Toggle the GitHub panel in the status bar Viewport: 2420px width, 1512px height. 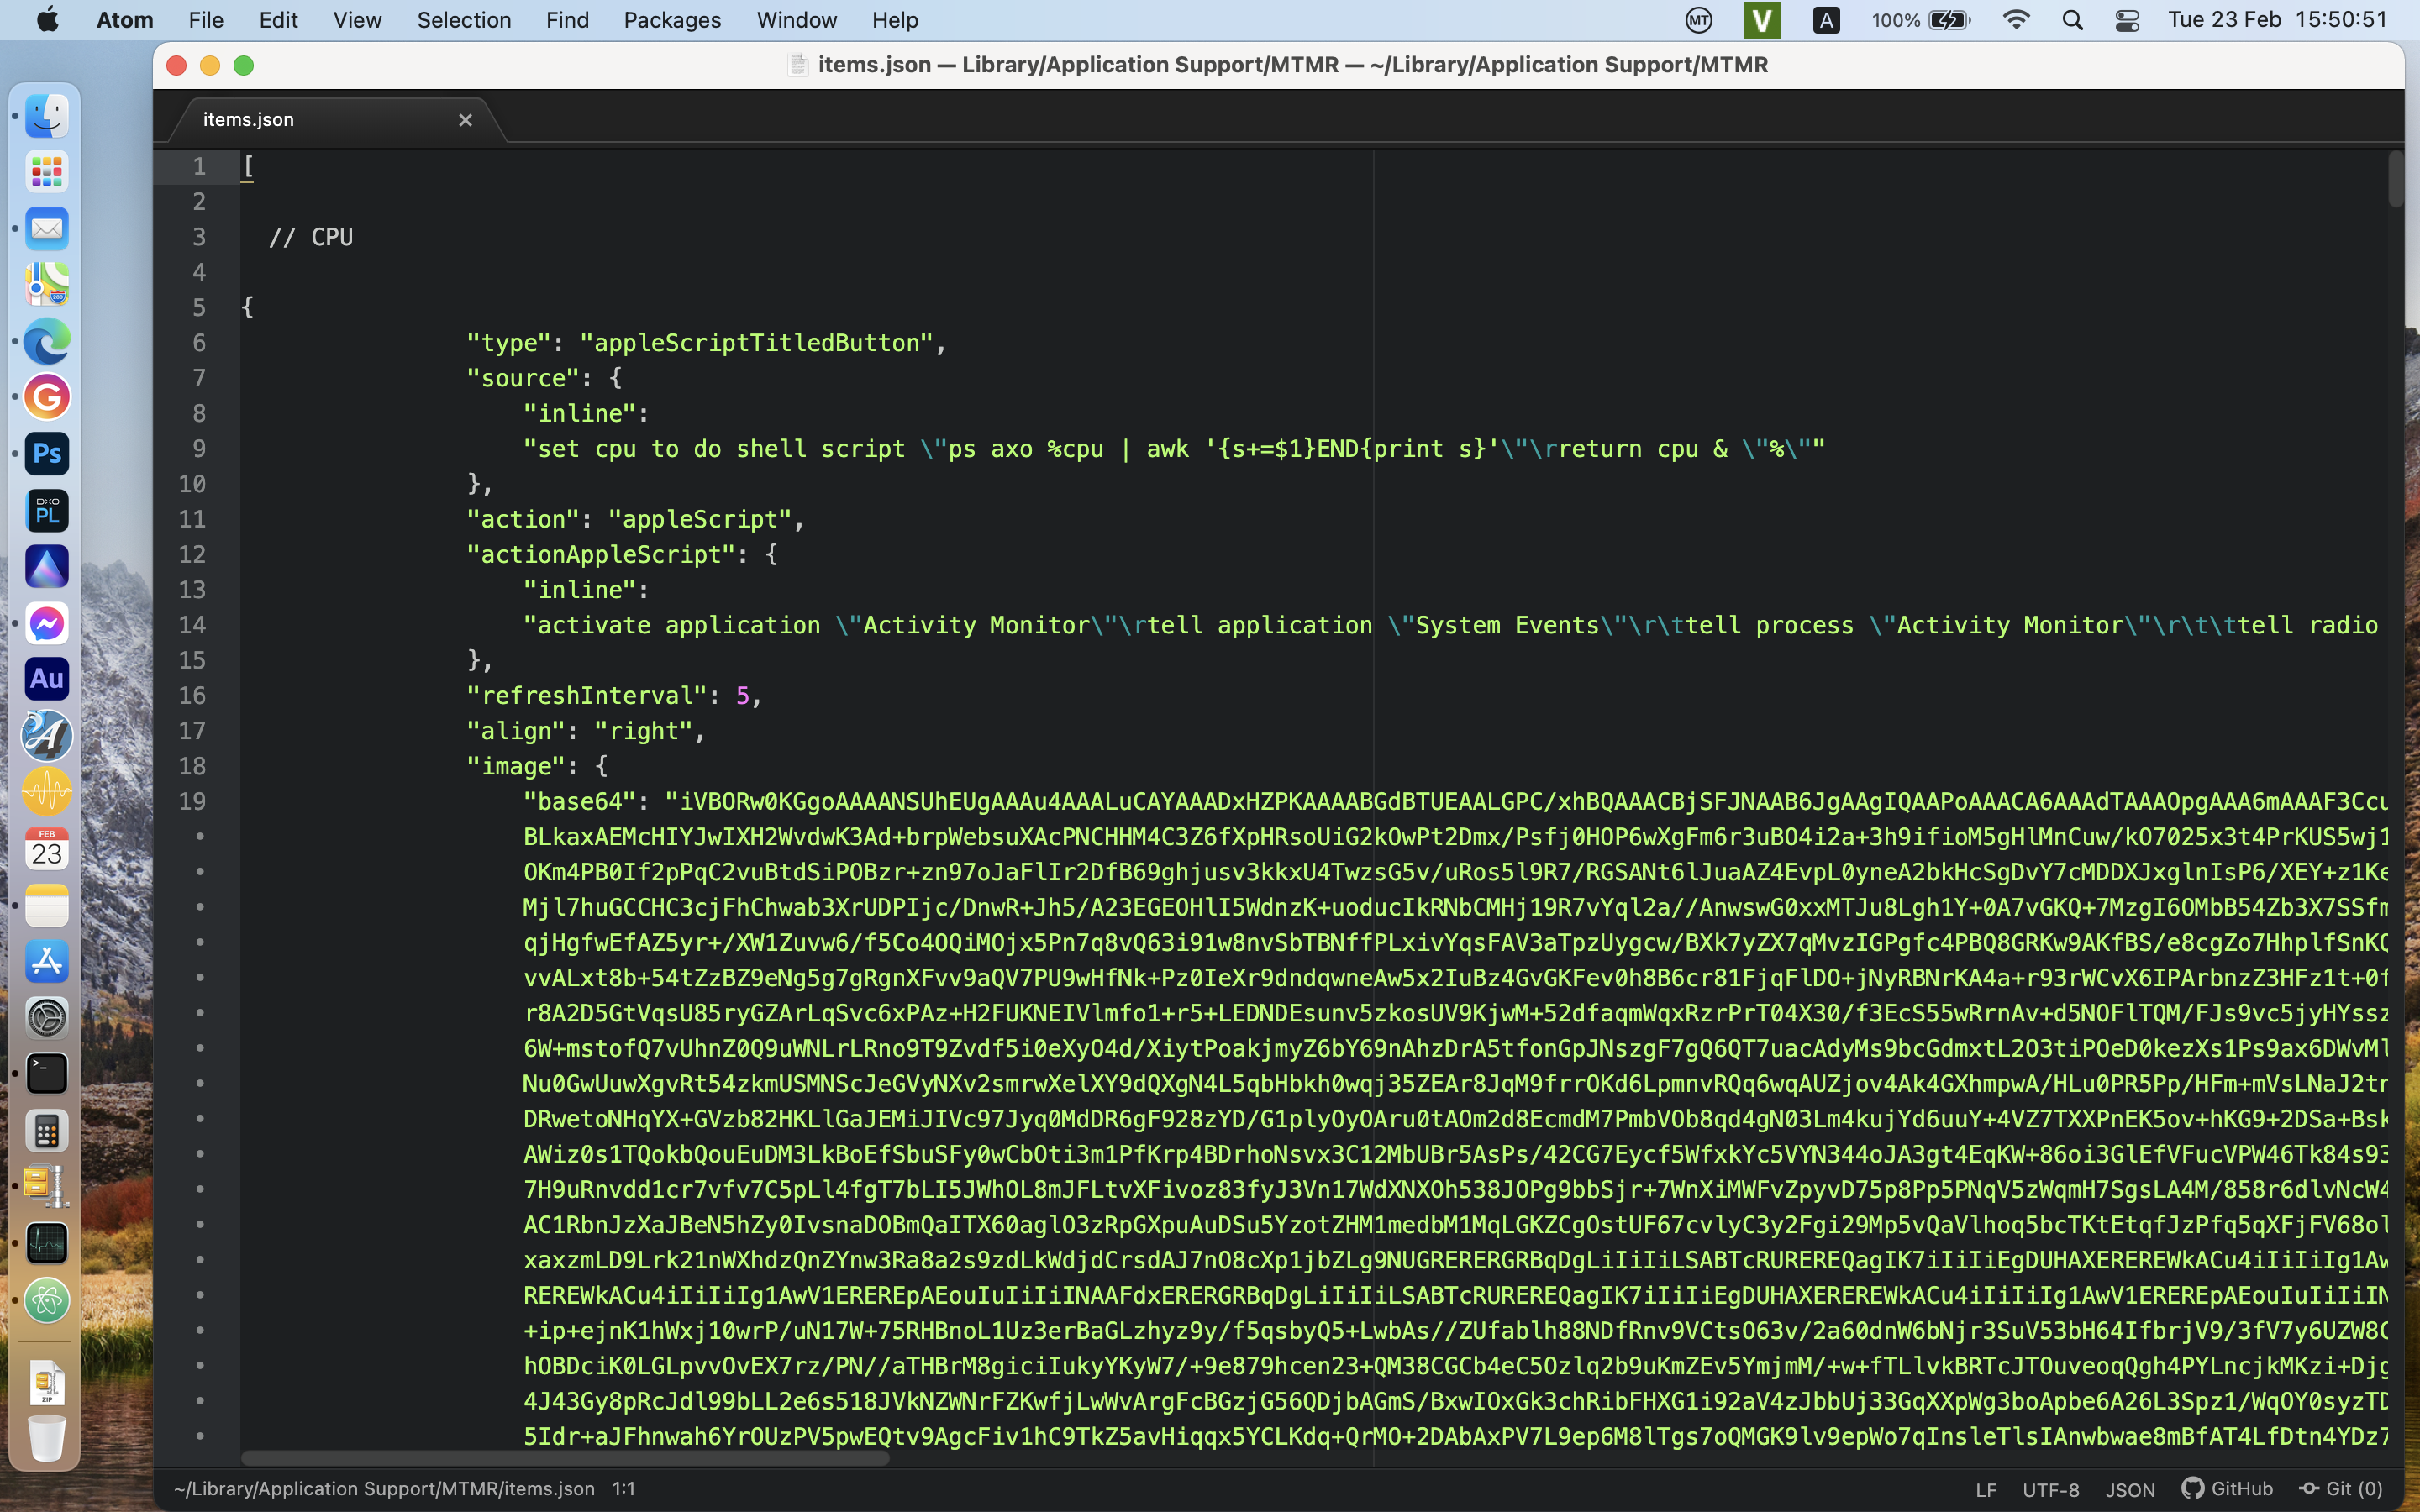point(2228,1489)
